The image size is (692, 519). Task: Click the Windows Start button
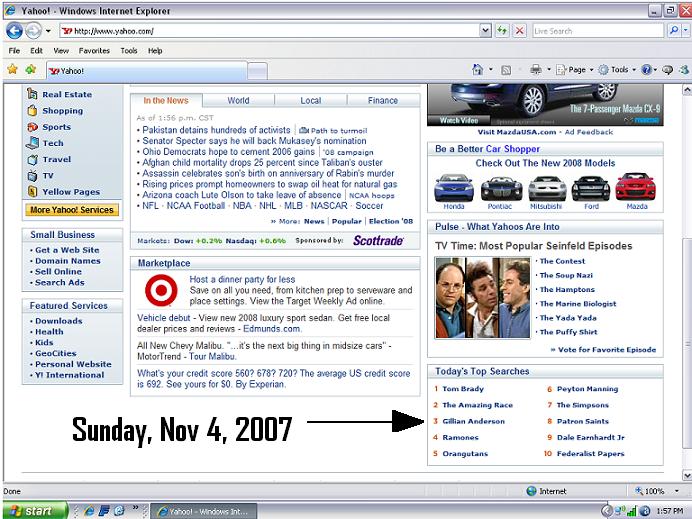35,511
